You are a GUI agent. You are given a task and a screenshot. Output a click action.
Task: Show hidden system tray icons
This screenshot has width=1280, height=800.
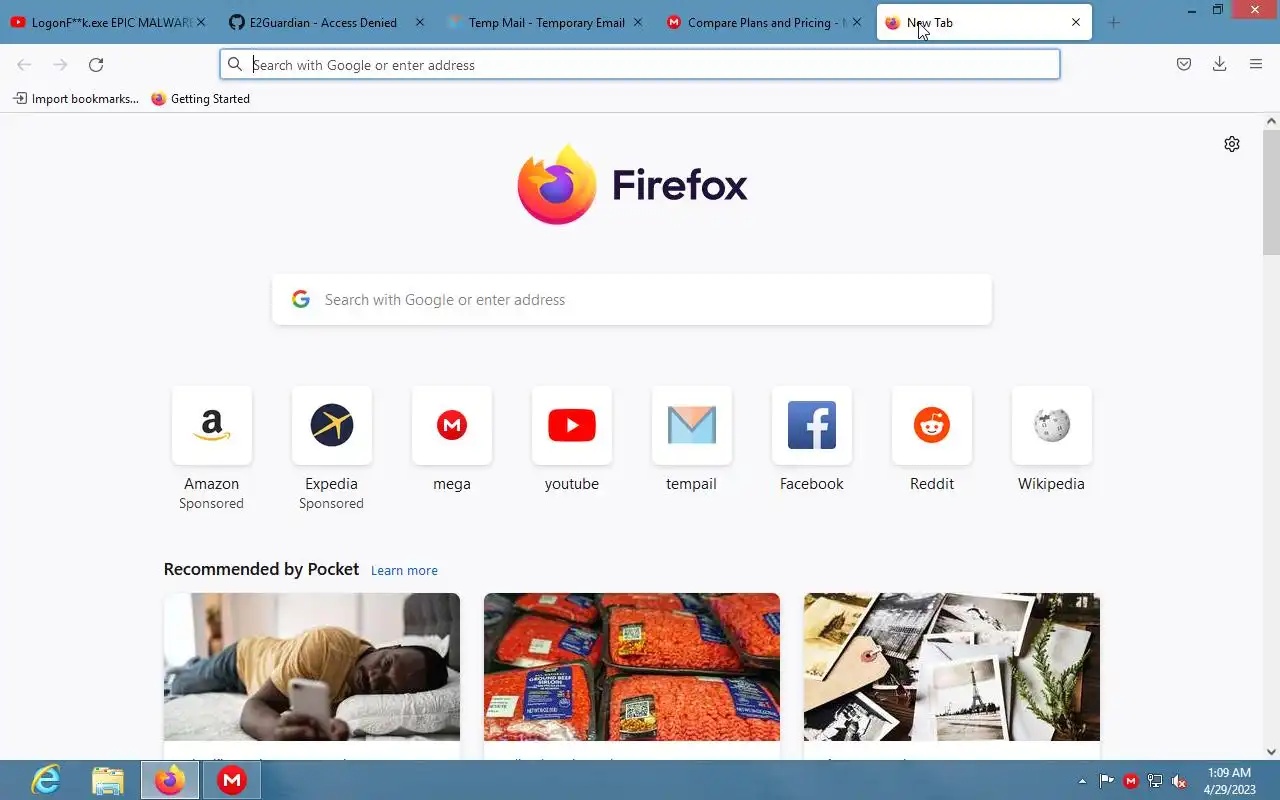pos(1082,781)
